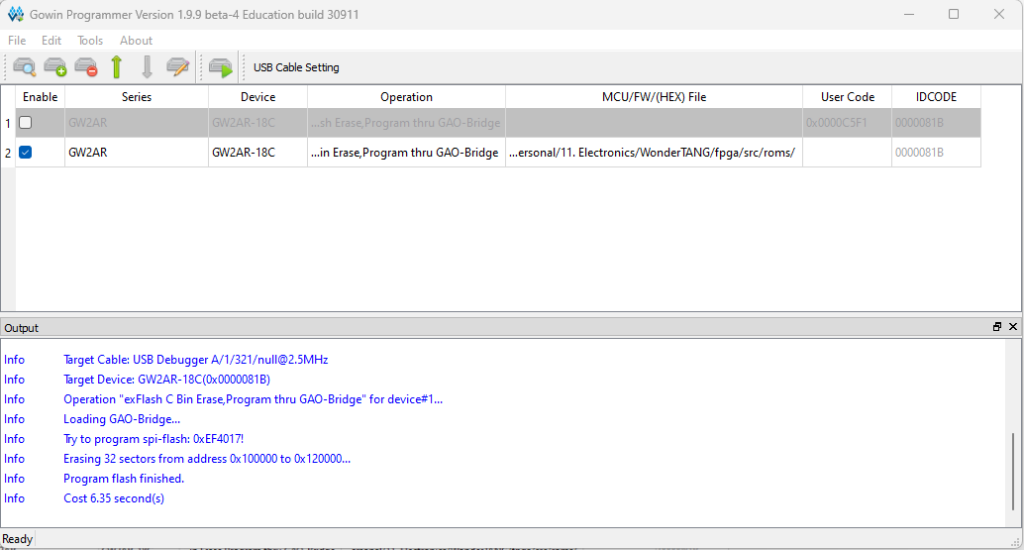
Task: Open the File menu
Action: point(17,41)
